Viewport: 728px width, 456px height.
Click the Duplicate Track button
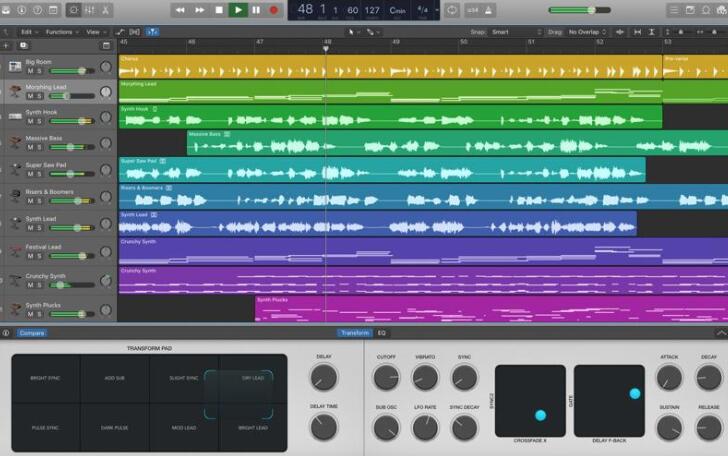(23, 46)
